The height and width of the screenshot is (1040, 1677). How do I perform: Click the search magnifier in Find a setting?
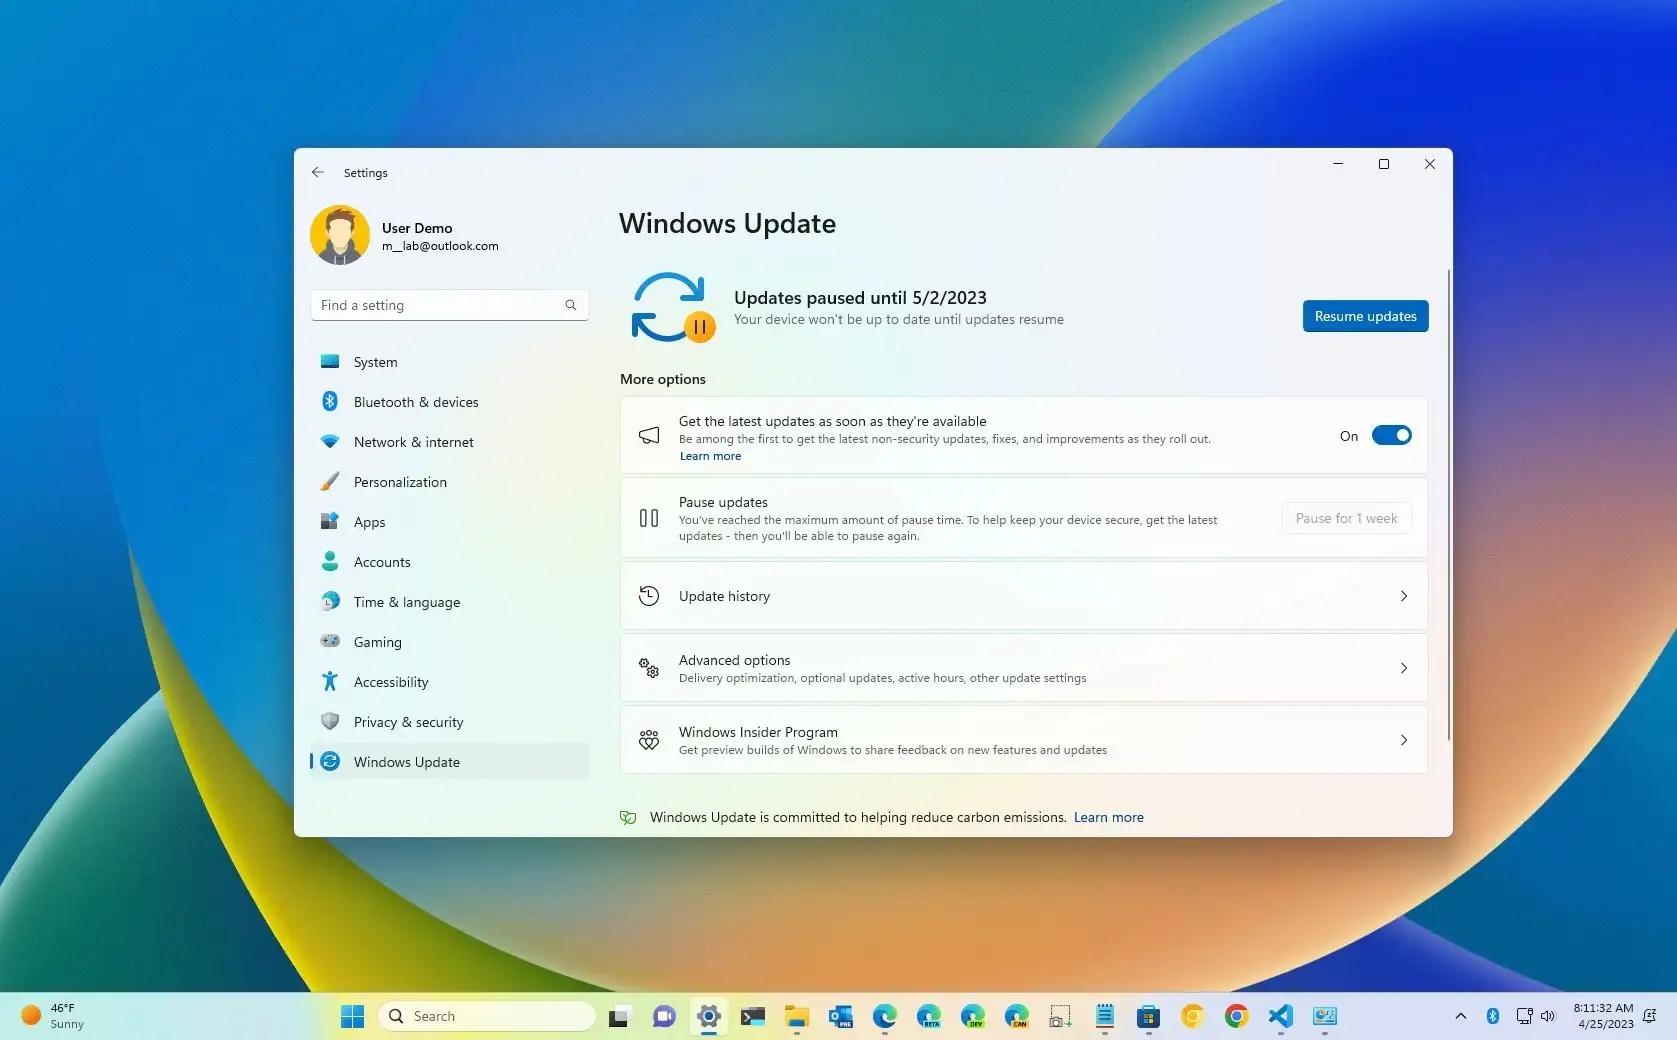(x=570, y=305)
